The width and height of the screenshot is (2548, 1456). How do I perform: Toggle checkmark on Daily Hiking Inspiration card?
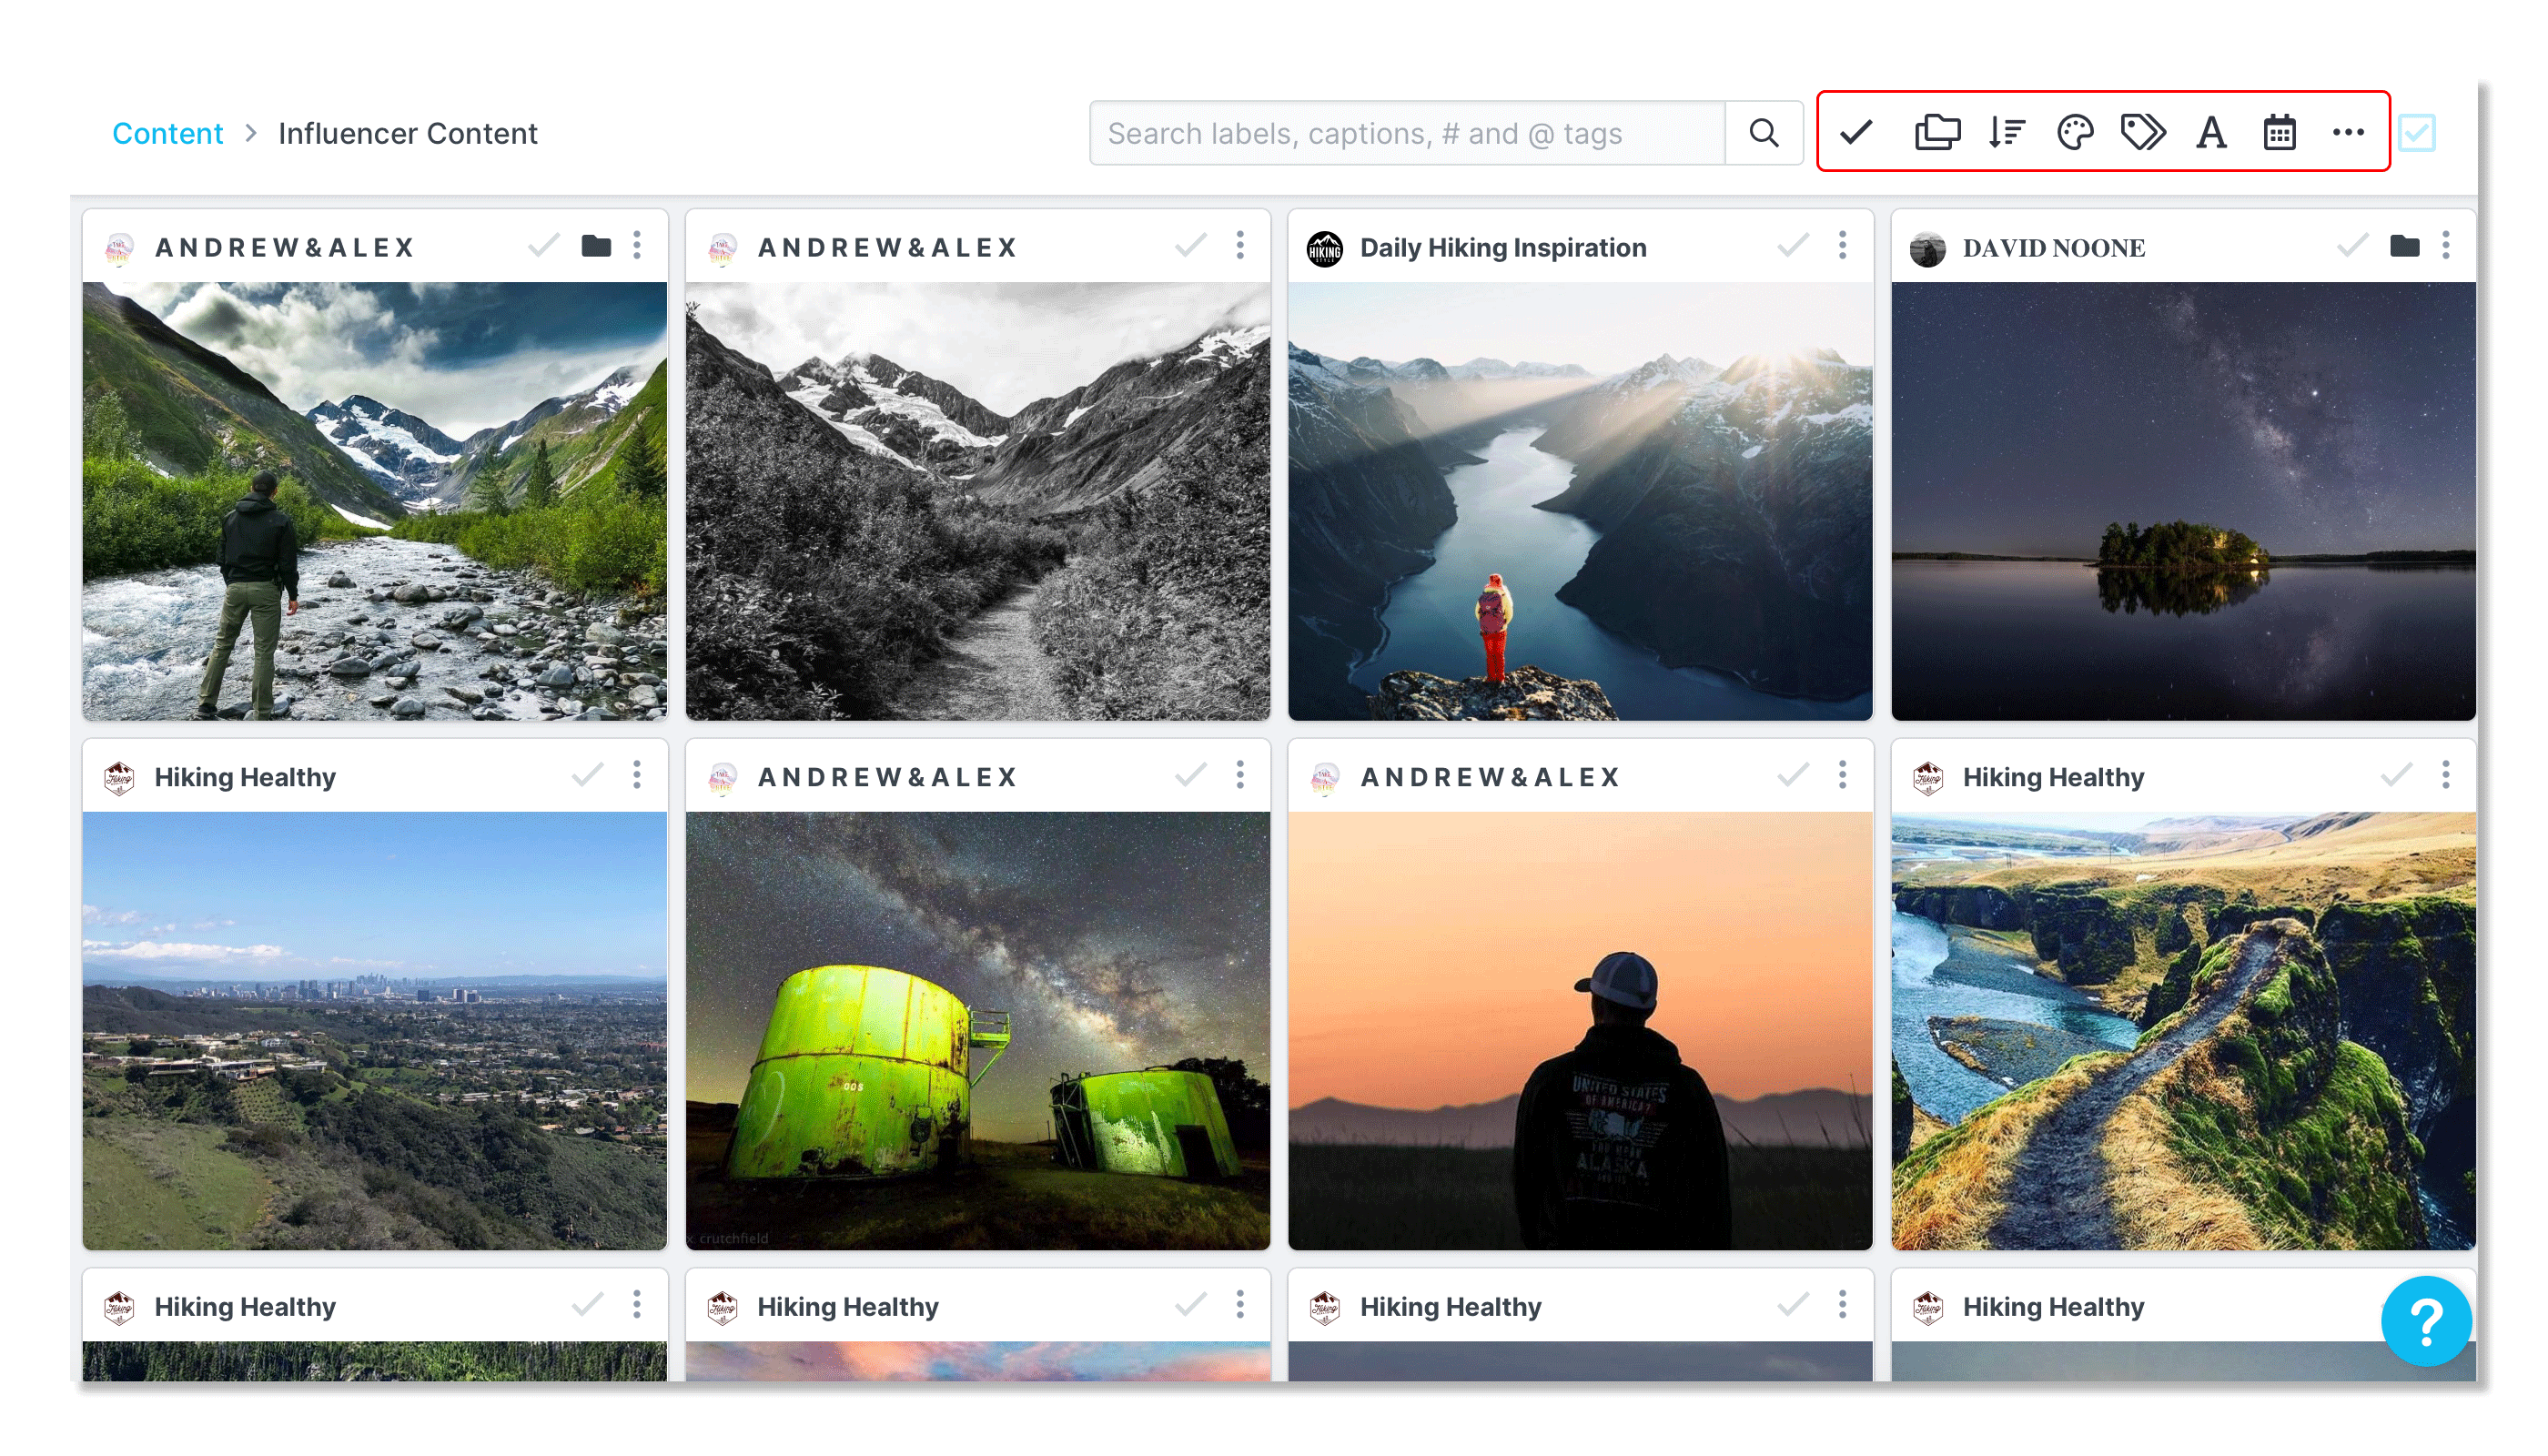(x=1793, y=245)
